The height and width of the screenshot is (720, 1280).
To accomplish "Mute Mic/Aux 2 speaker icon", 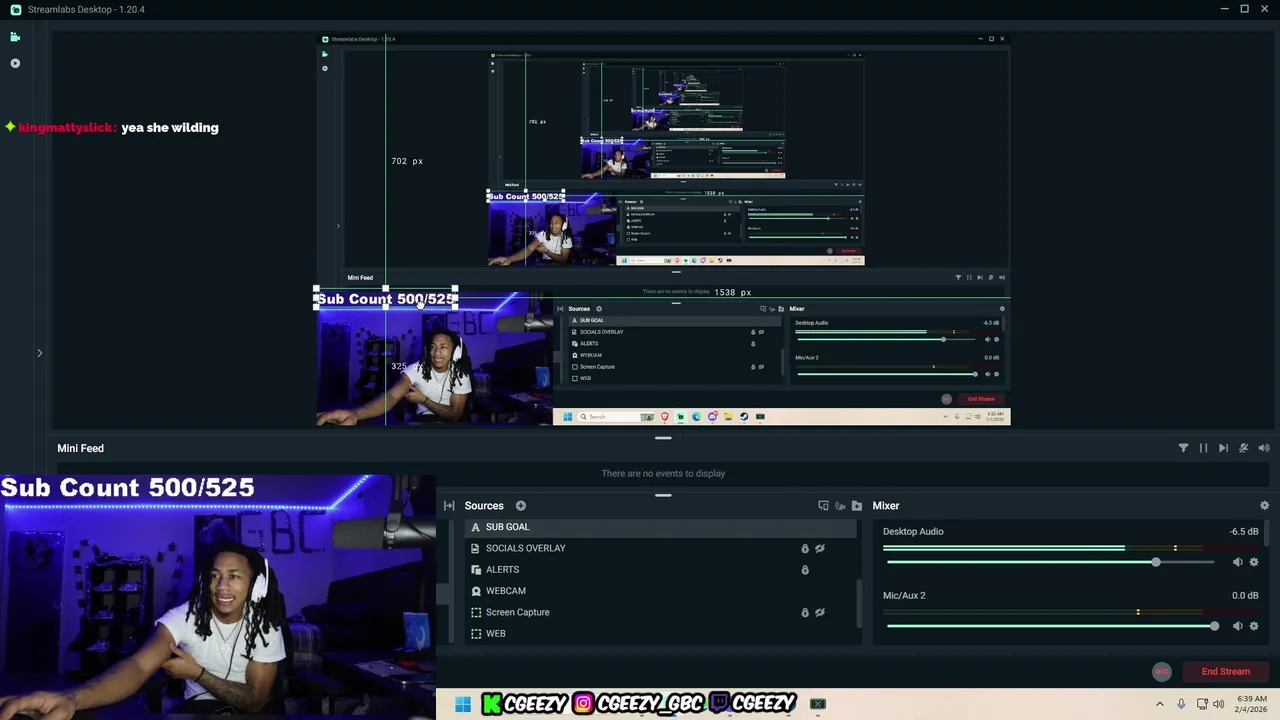I will pyautogui.click(x=1237, y=626).
